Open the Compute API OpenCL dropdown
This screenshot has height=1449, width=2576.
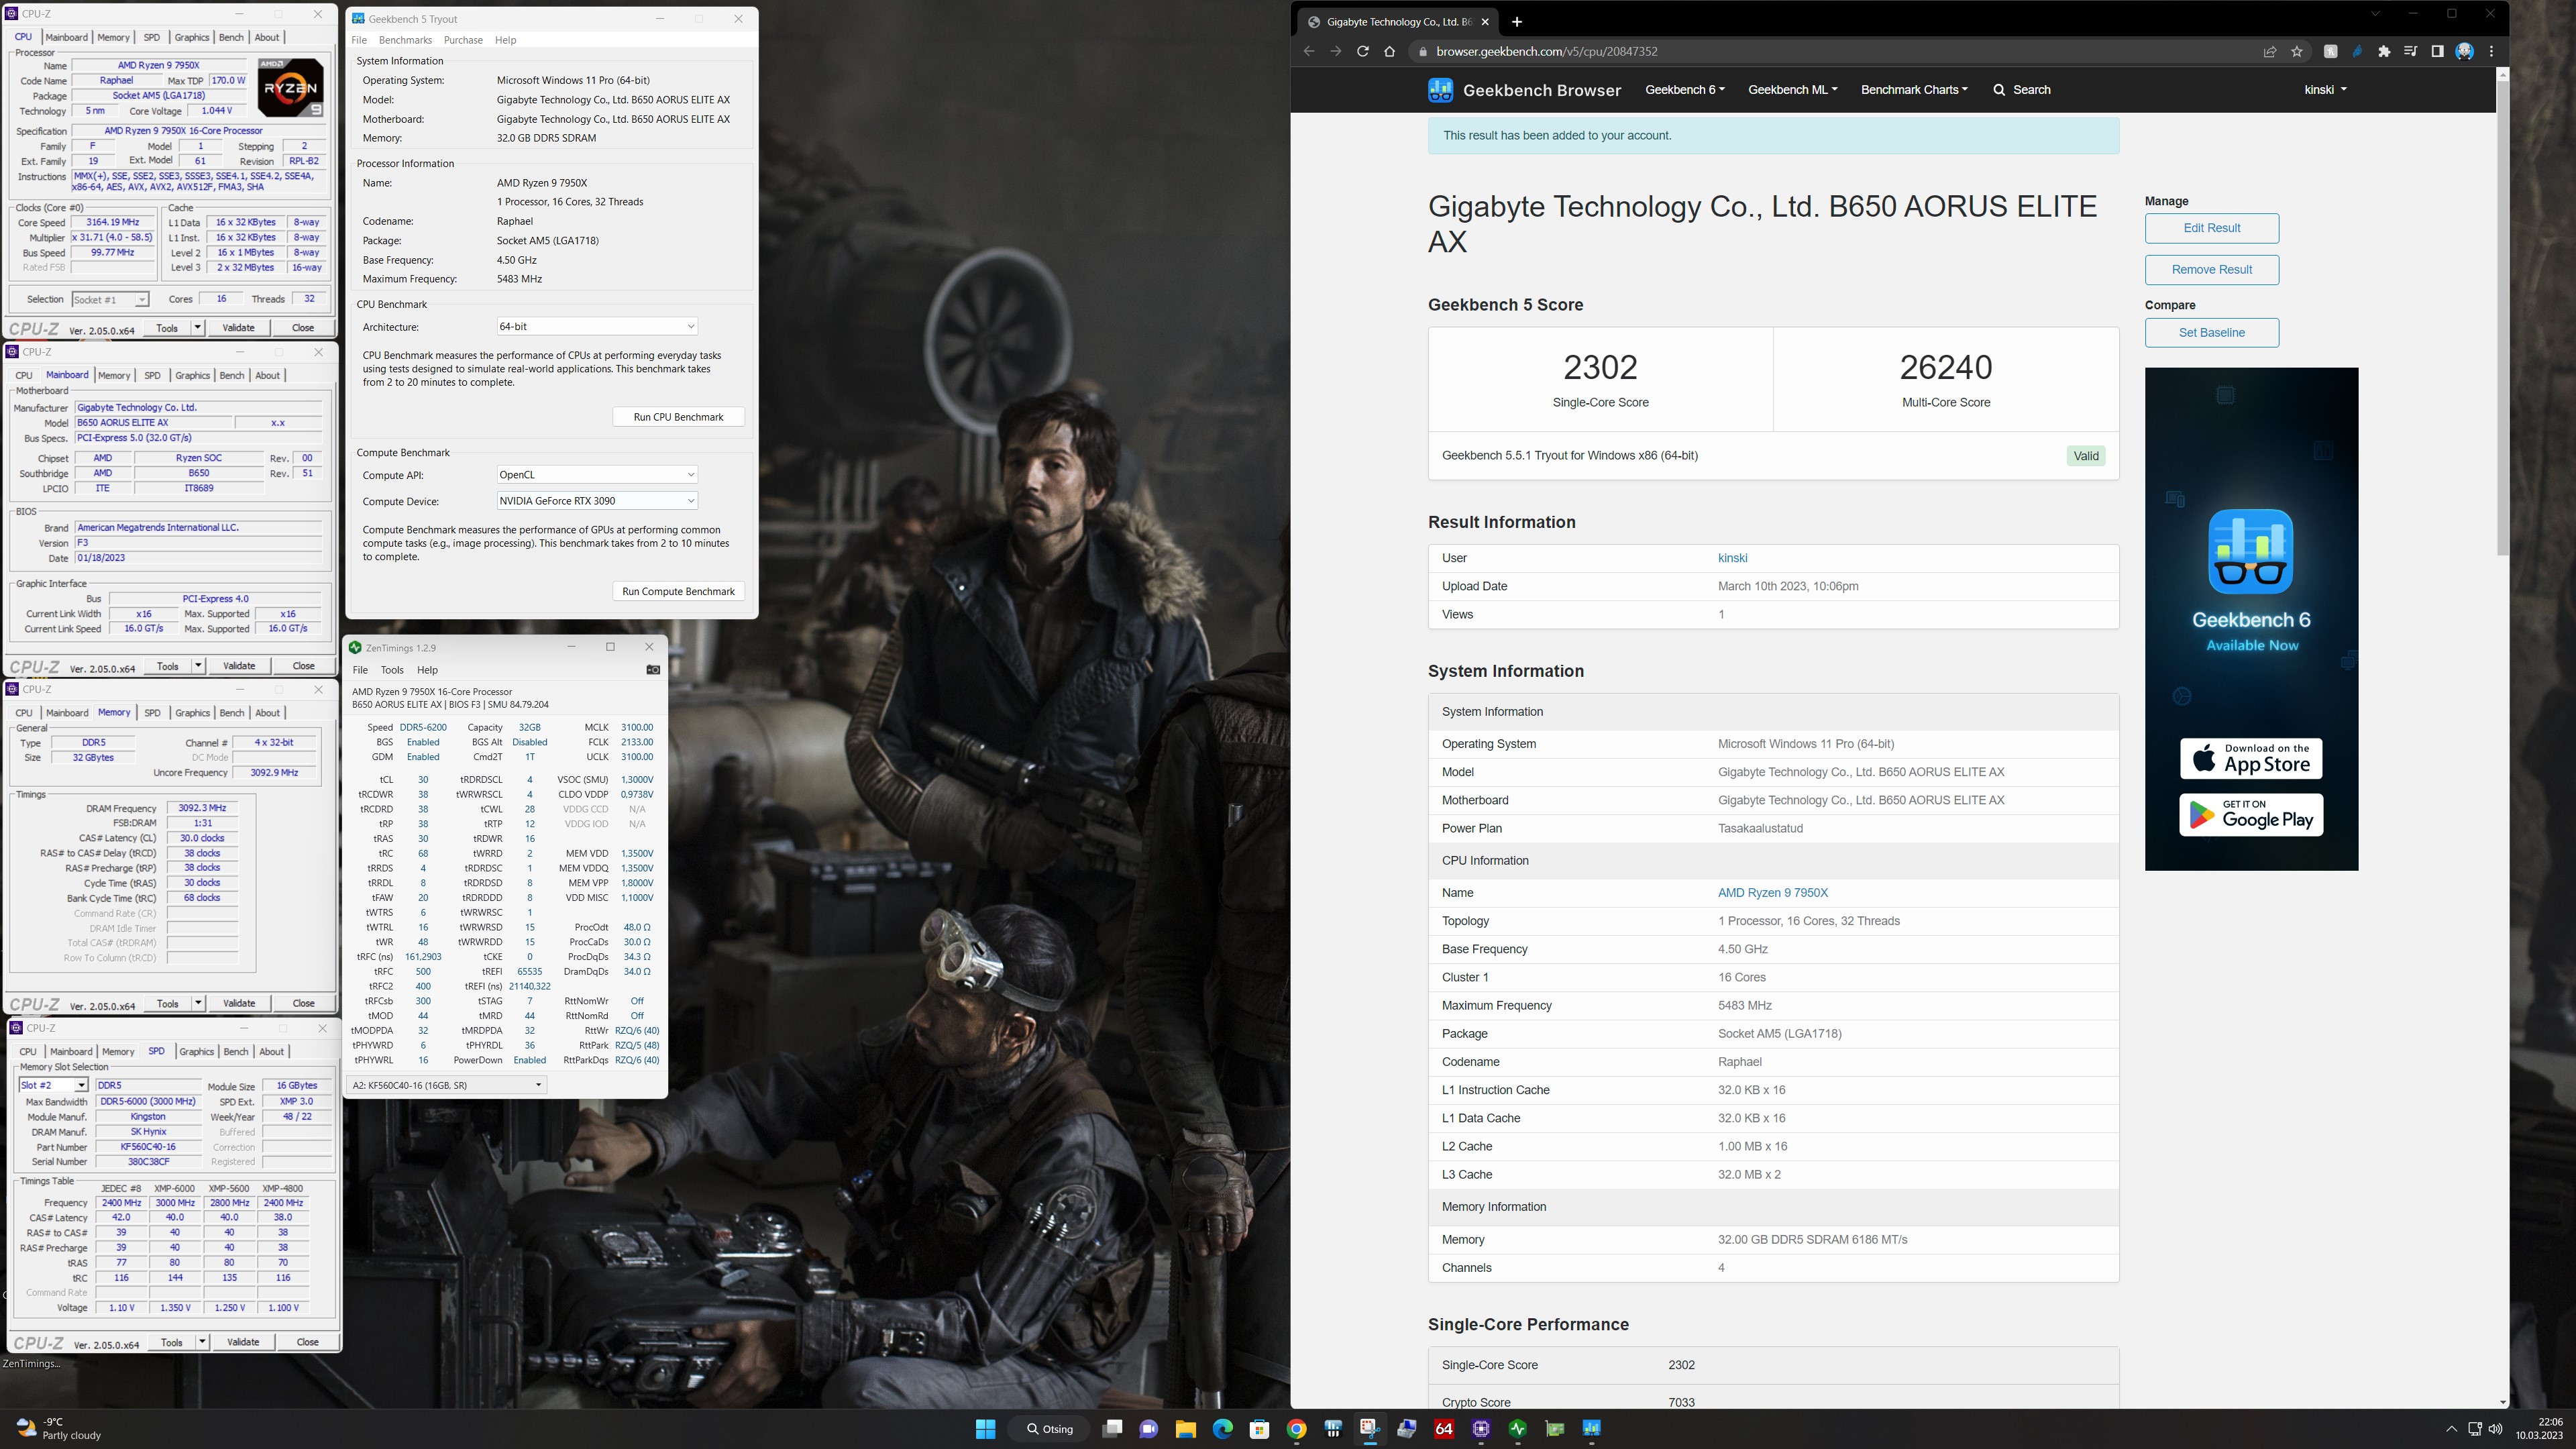pyautogui.click(x=597, y=475)
